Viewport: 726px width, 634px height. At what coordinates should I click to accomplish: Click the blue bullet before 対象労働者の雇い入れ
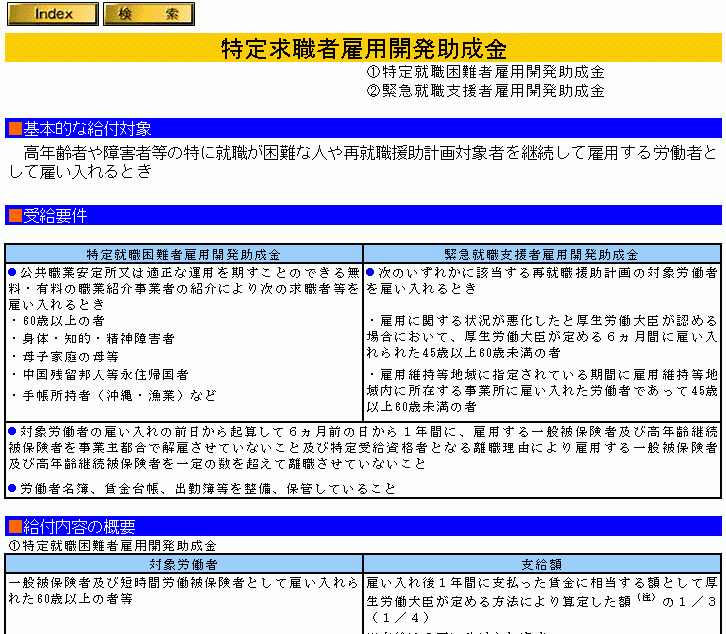pyautogui.click(x=13, y=431)
